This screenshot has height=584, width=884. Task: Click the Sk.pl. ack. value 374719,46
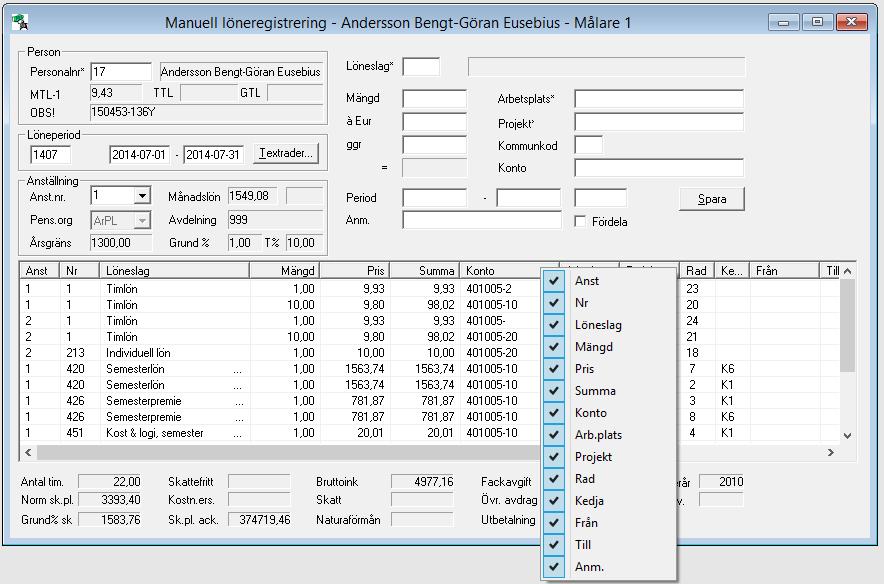pos(259,519)
